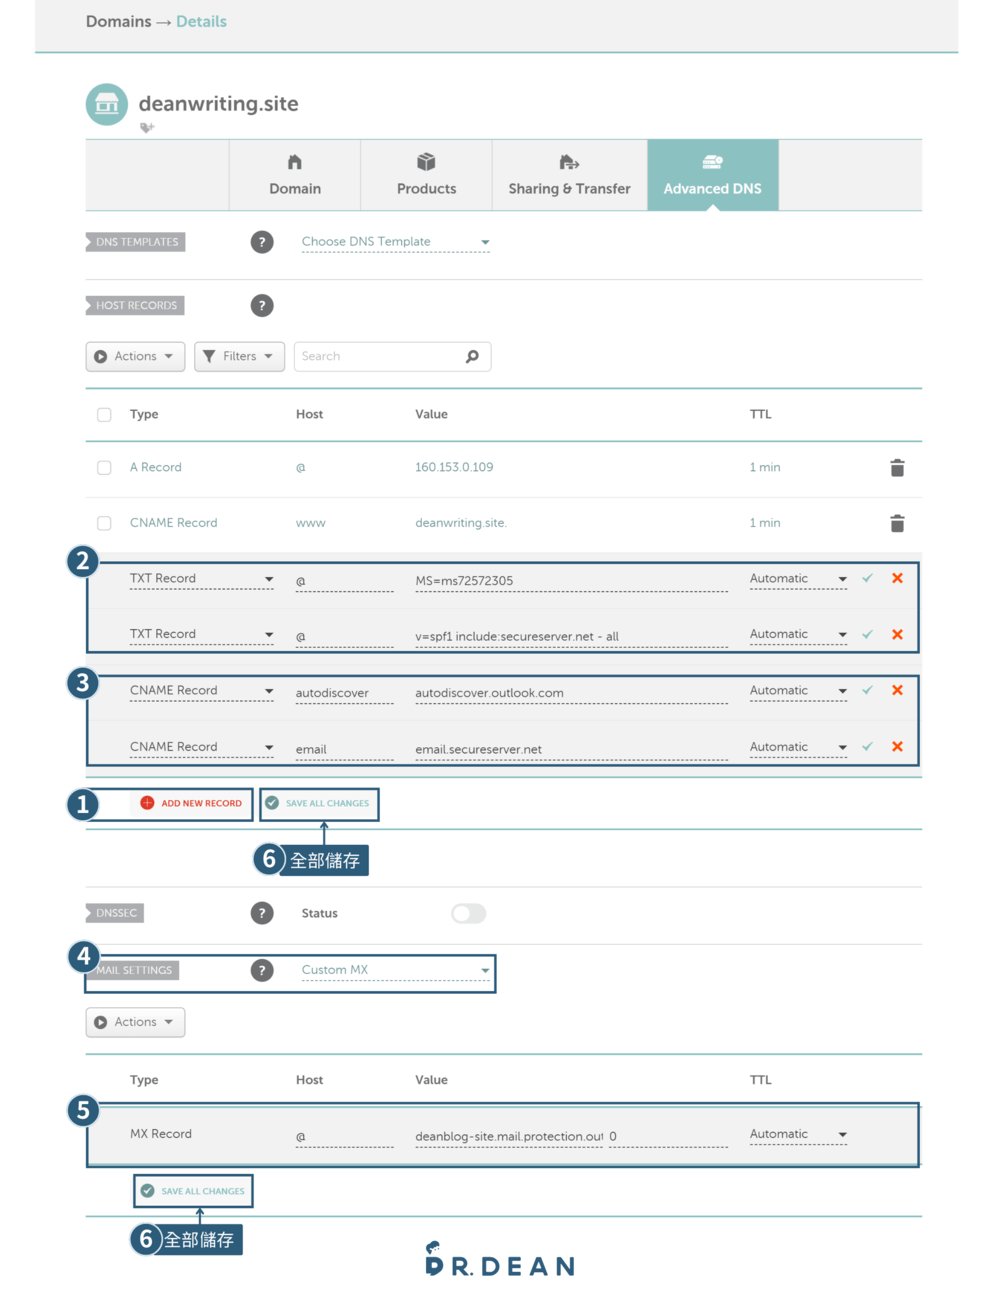Toggle the DNSSEC Status switch
Screen dimensions: 1000x1302
click(x=468, y=913)
